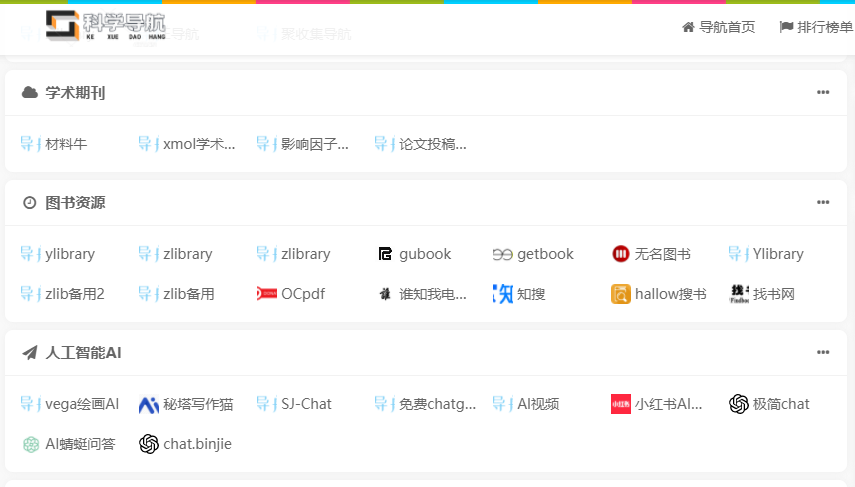This screenshot has height=487, width=855.
Task: Click the 图书资源 section heading
Action: tap(75, 203)
